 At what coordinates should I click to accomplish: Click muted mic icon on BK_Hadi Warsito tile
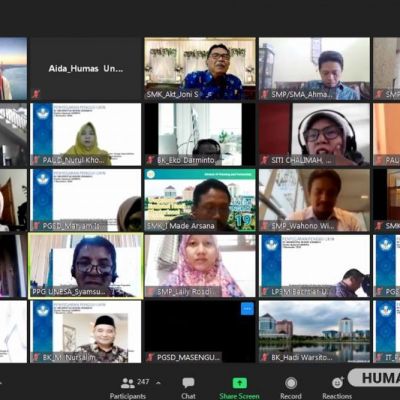265,358
